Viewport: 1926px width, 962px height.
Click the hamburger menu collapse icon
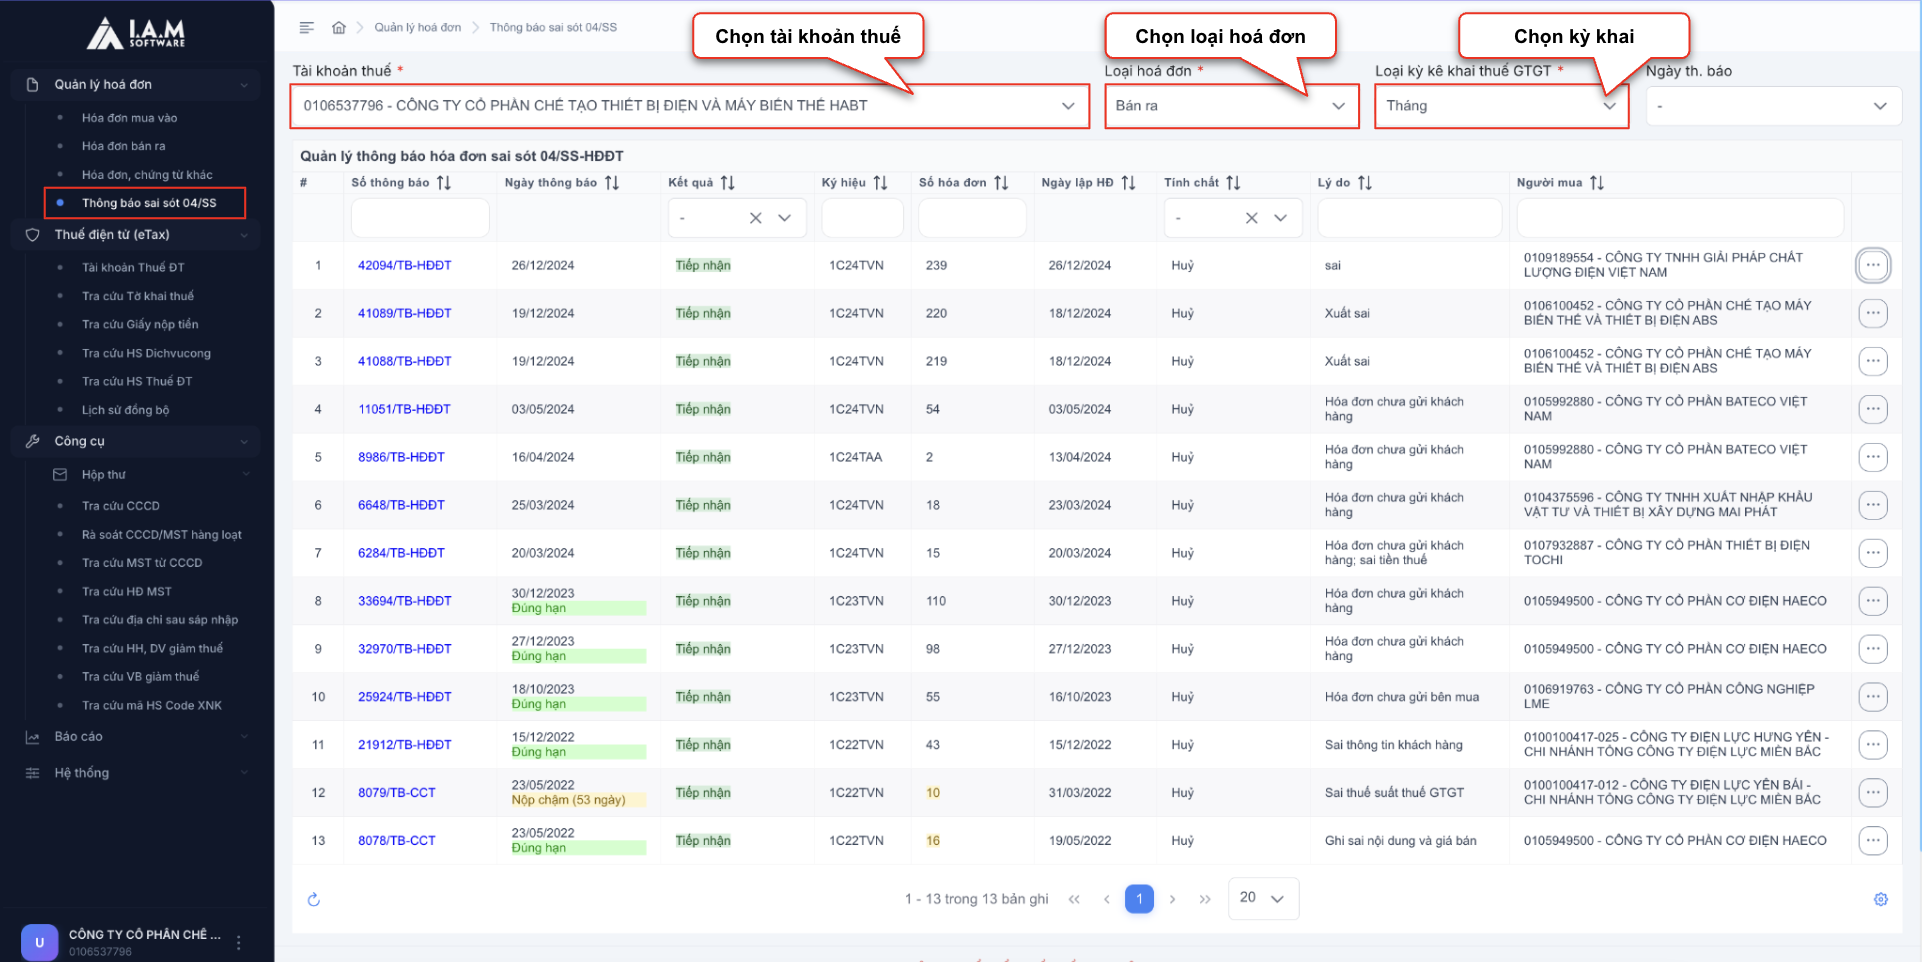point(307,27)
